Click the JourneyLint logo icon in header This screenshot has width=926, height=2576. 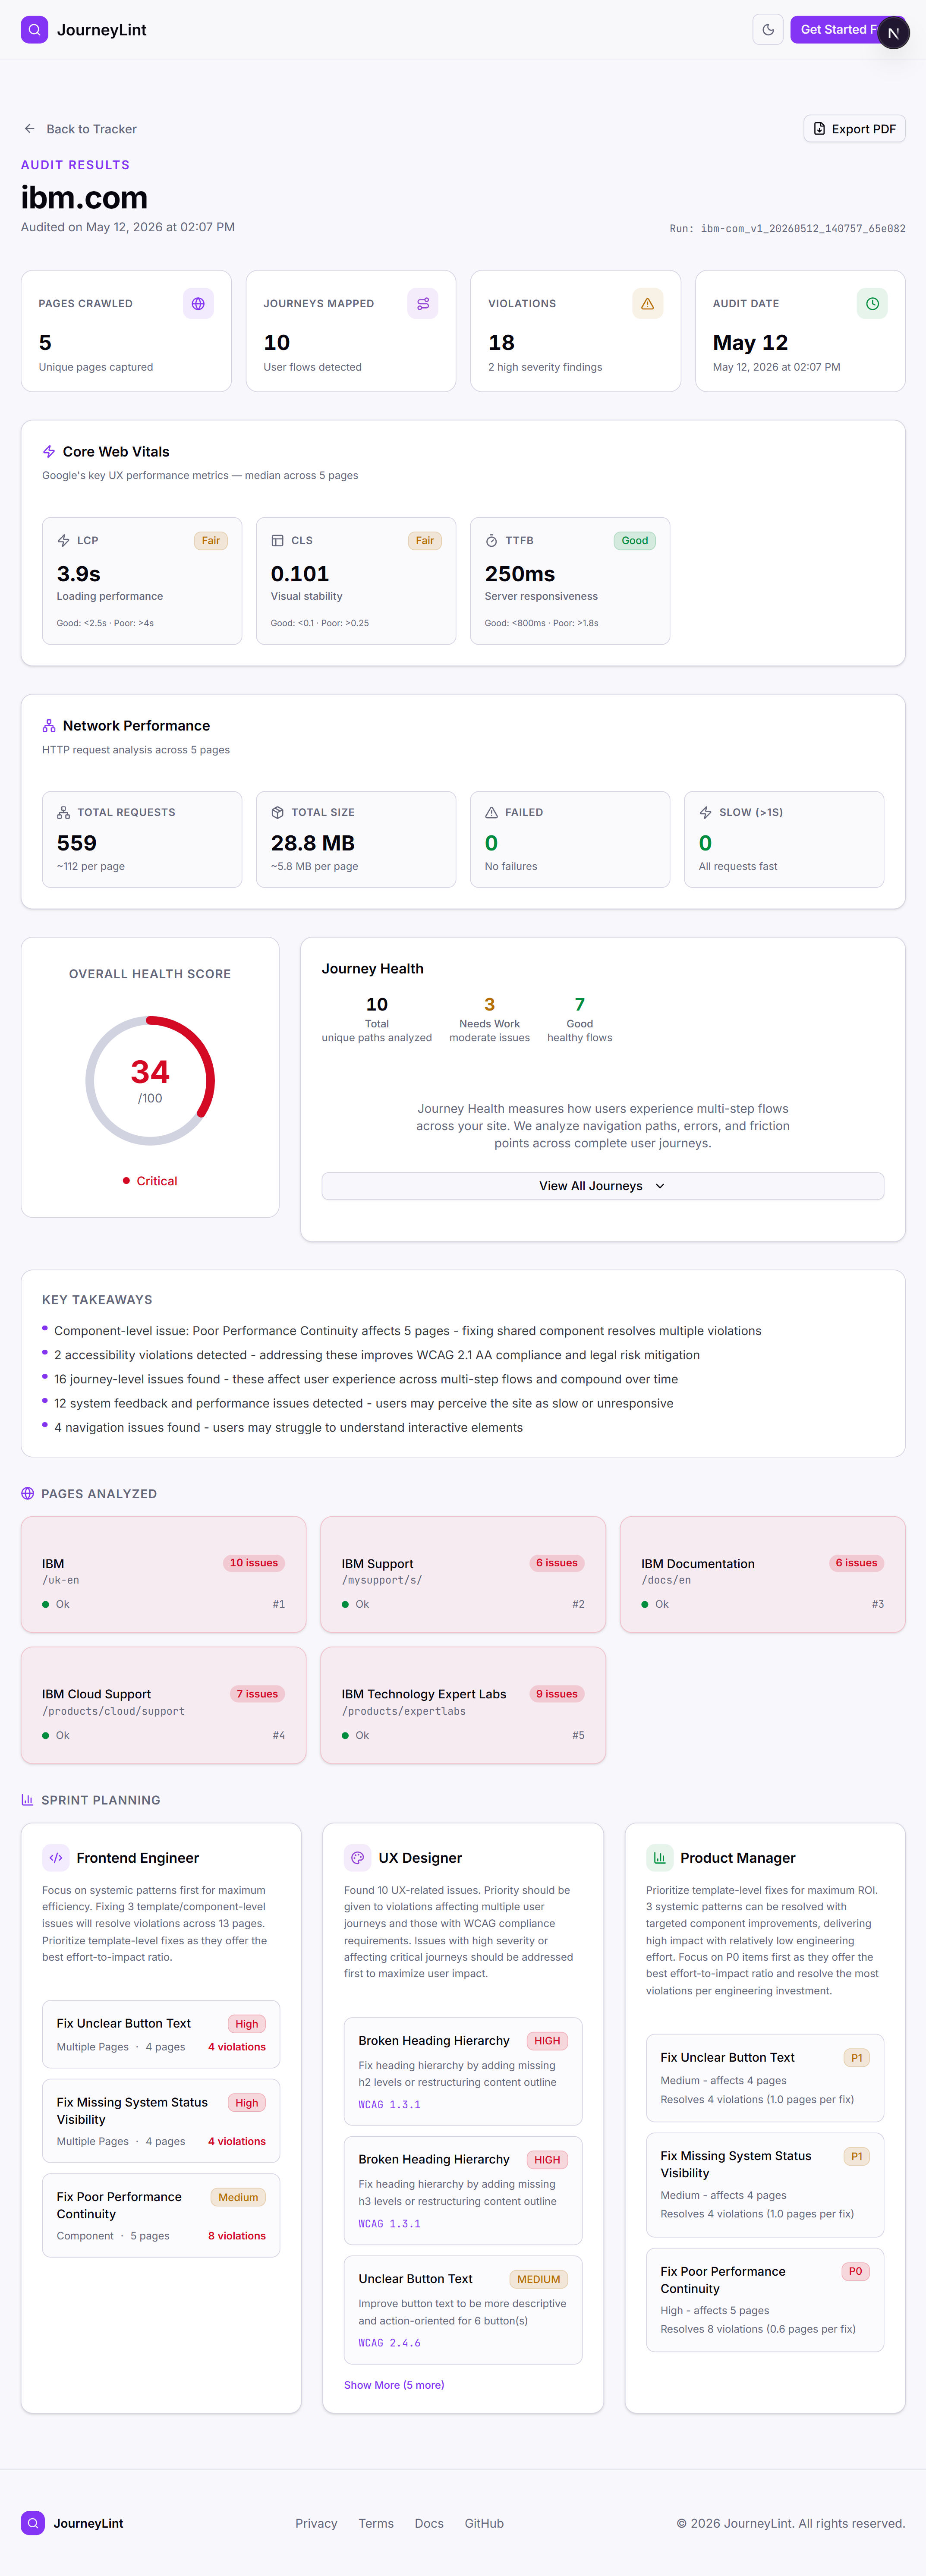coord(34,30)
